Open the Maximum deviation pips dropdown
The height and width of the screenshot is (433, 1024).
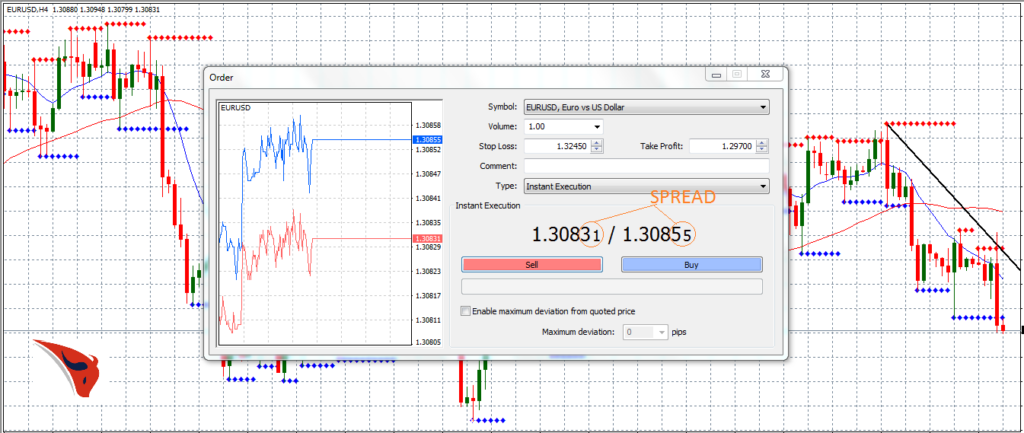pyautogui.click(x=660, y=331)
